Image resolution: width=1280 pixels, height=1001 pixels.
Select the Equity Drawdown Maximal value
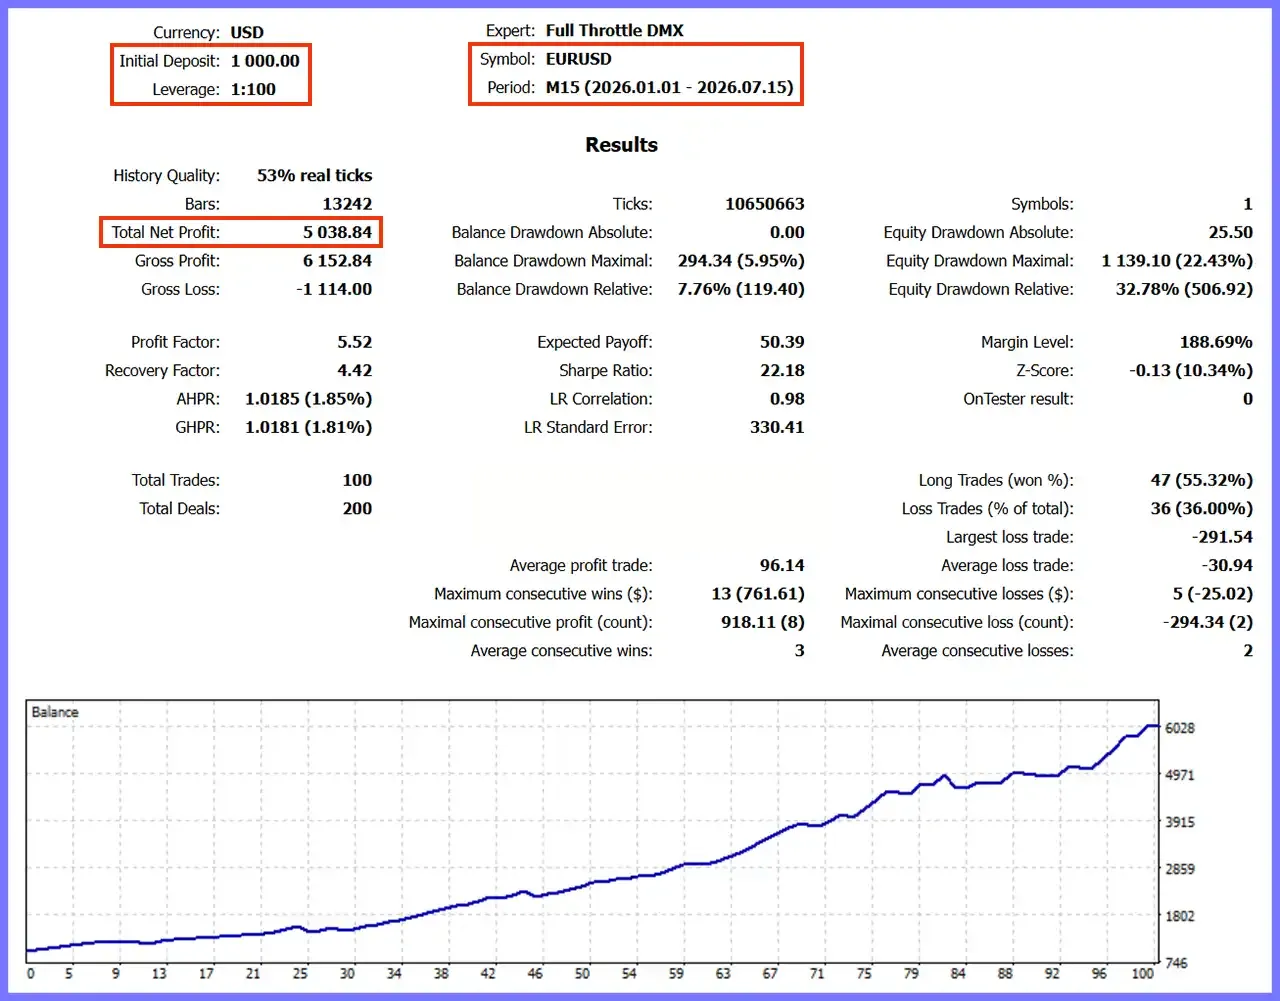pyautogui.click(x=1177, y=261)
